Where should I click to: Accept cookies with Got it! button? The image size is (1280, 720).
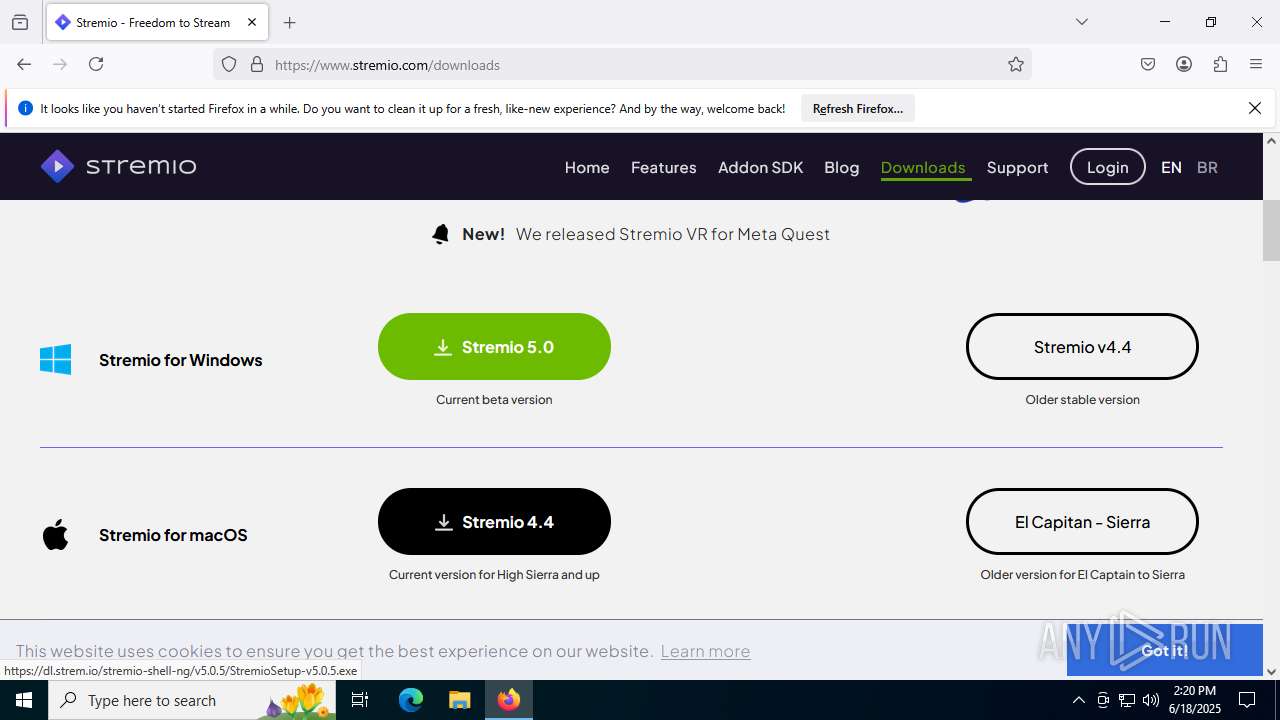(x=1165, y=650)
